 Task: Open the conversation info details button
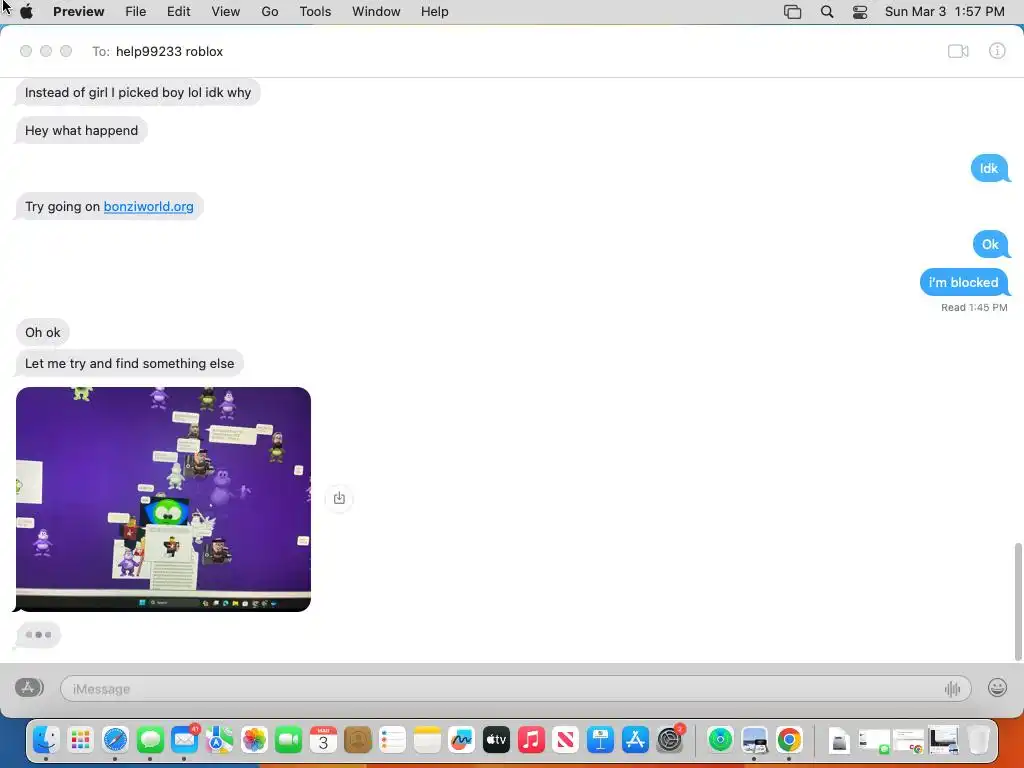[x=997, y=51]
